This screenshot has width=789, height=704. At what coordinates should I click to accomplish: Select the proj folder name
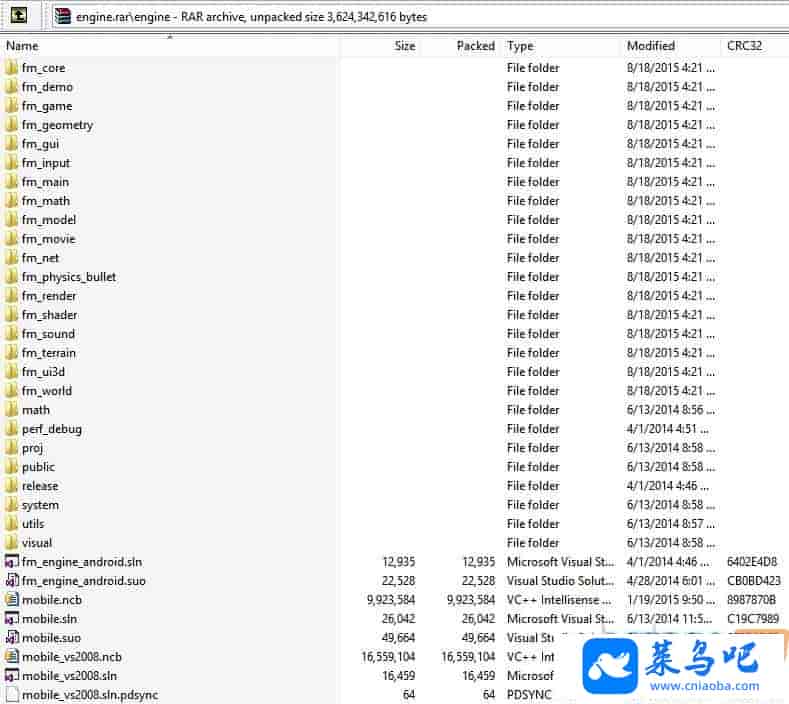32,448
